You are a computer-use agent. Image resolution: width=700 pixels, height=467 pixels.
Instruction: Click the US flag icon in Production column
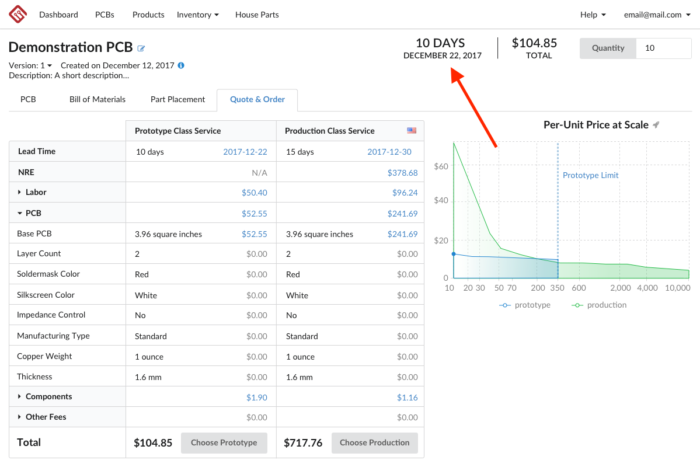coord(411,131)
